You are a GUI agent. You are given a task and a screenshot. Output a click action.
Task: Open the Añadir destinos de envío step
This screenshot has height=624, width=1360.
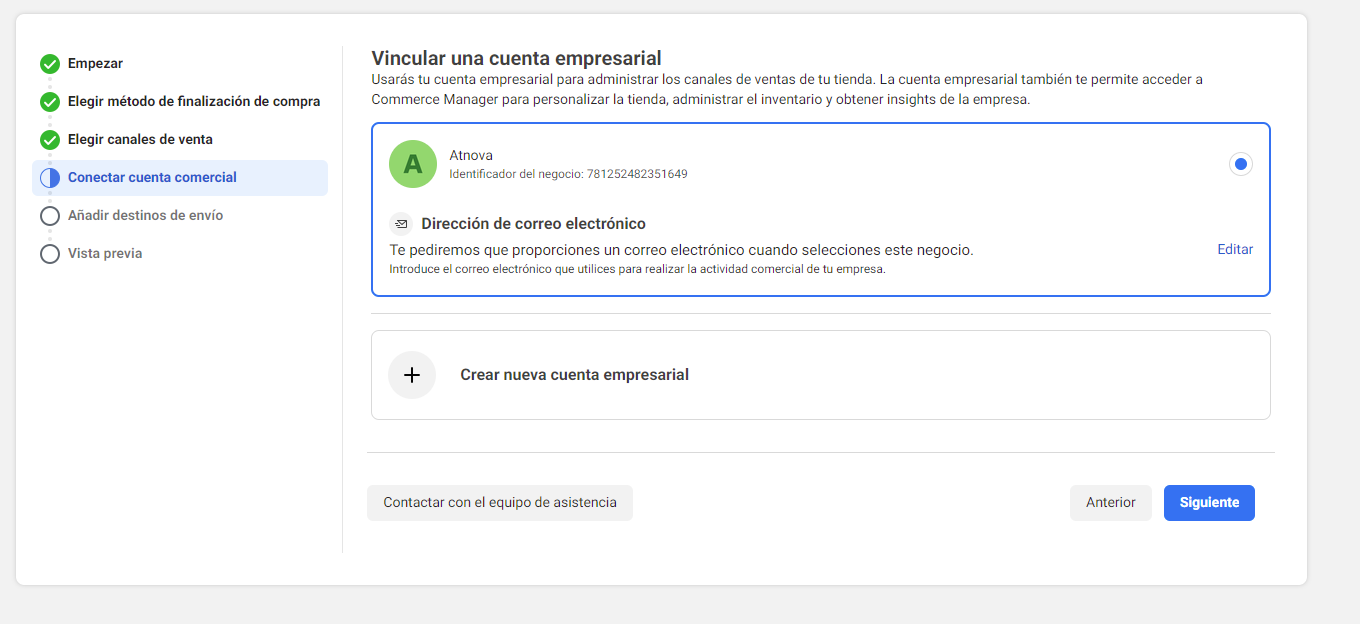point(145,216)
